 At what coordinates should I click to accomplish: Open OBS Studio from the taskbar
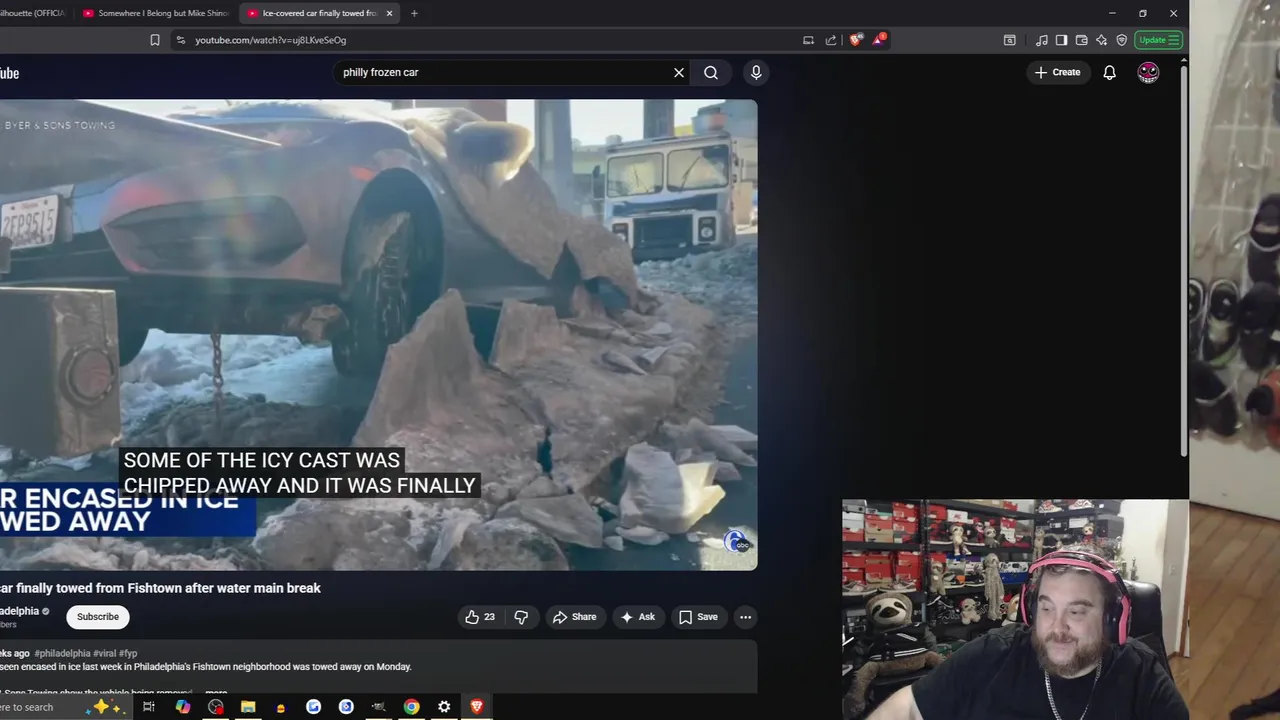point(216,707)
